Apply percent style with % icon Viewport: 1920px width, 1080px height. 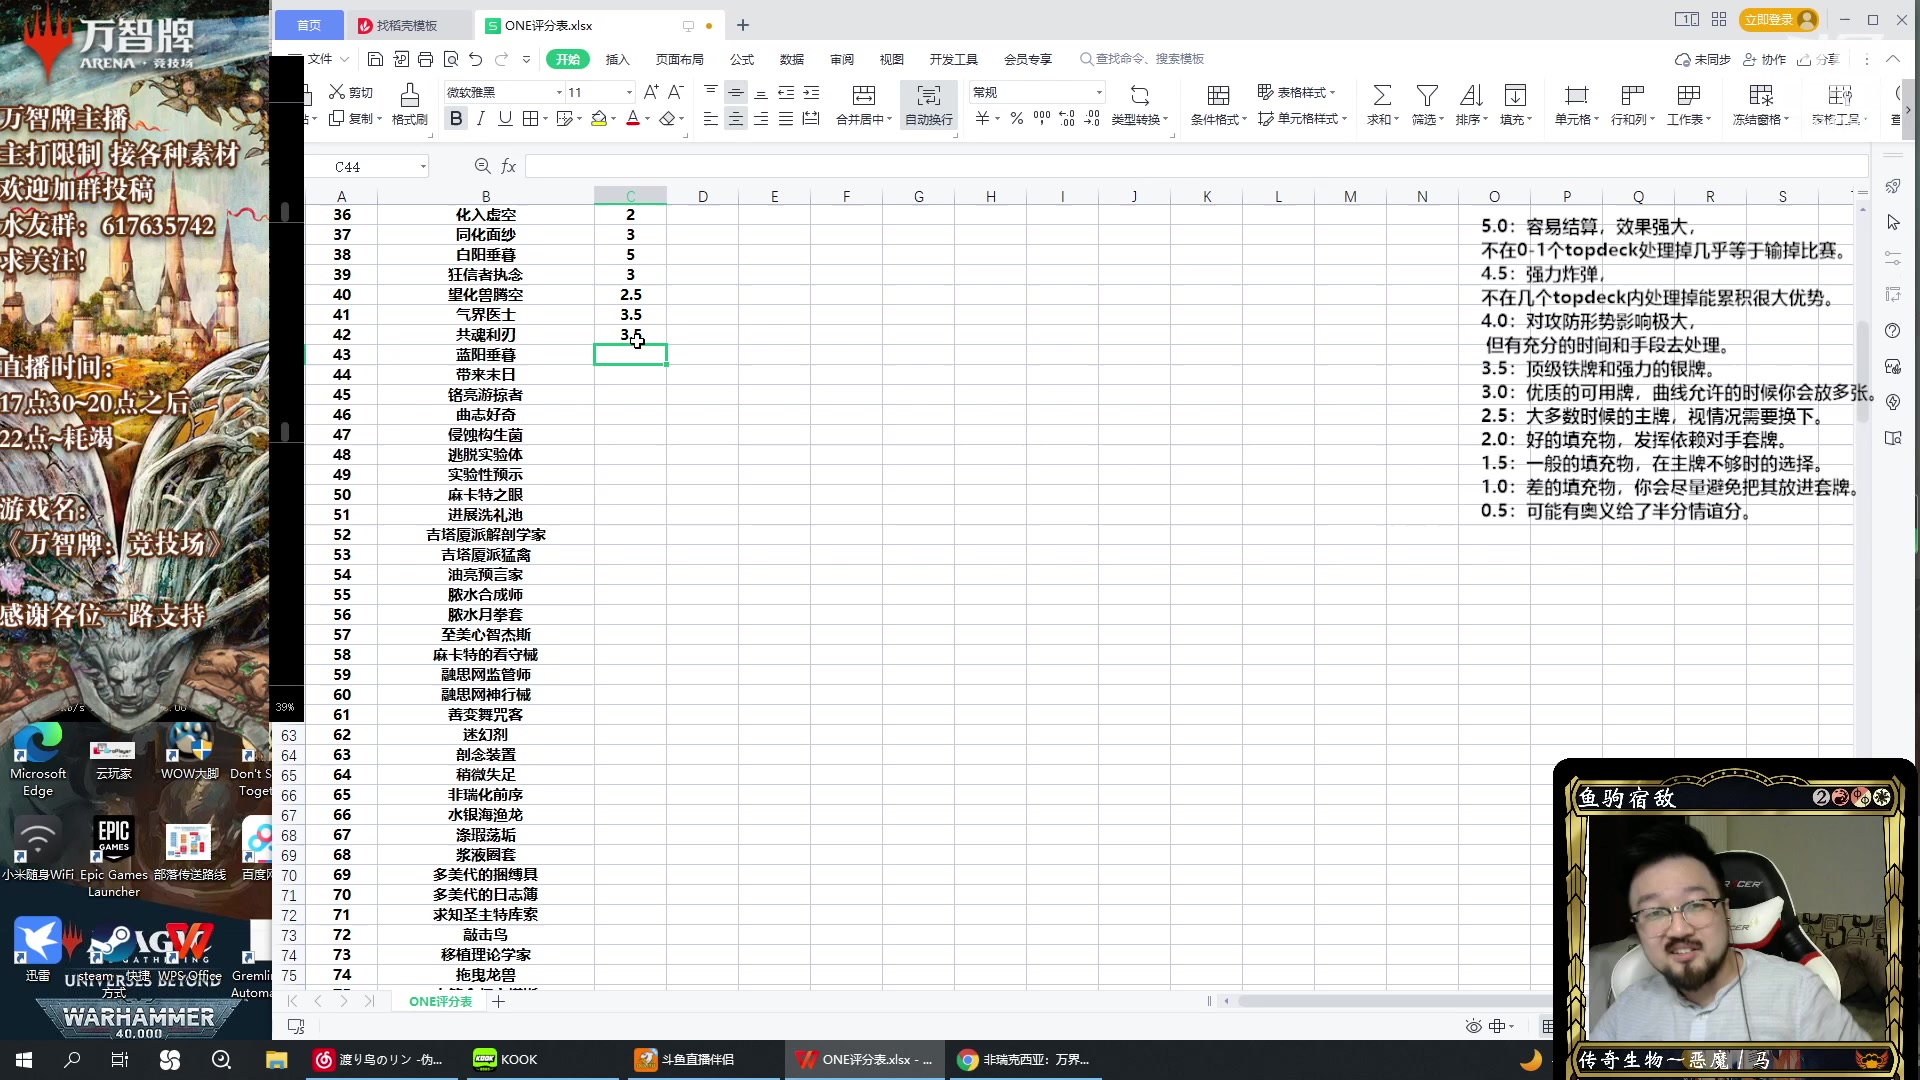click(x=1017, y=118)
